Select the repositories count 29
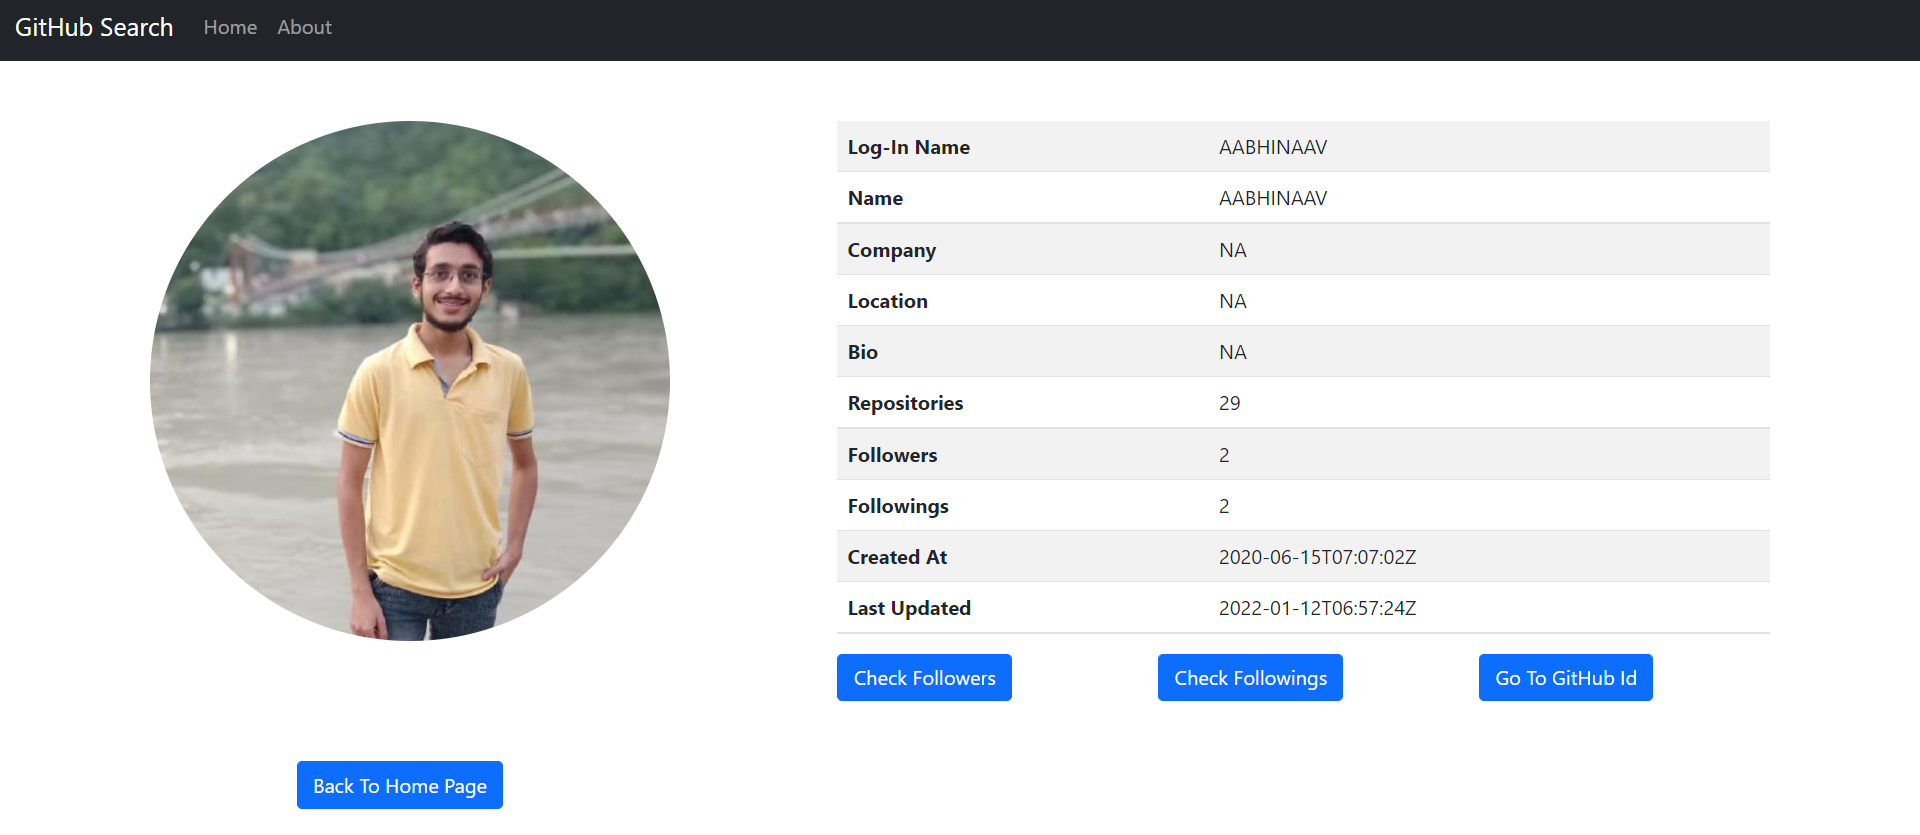 (x=1230, y=403)
